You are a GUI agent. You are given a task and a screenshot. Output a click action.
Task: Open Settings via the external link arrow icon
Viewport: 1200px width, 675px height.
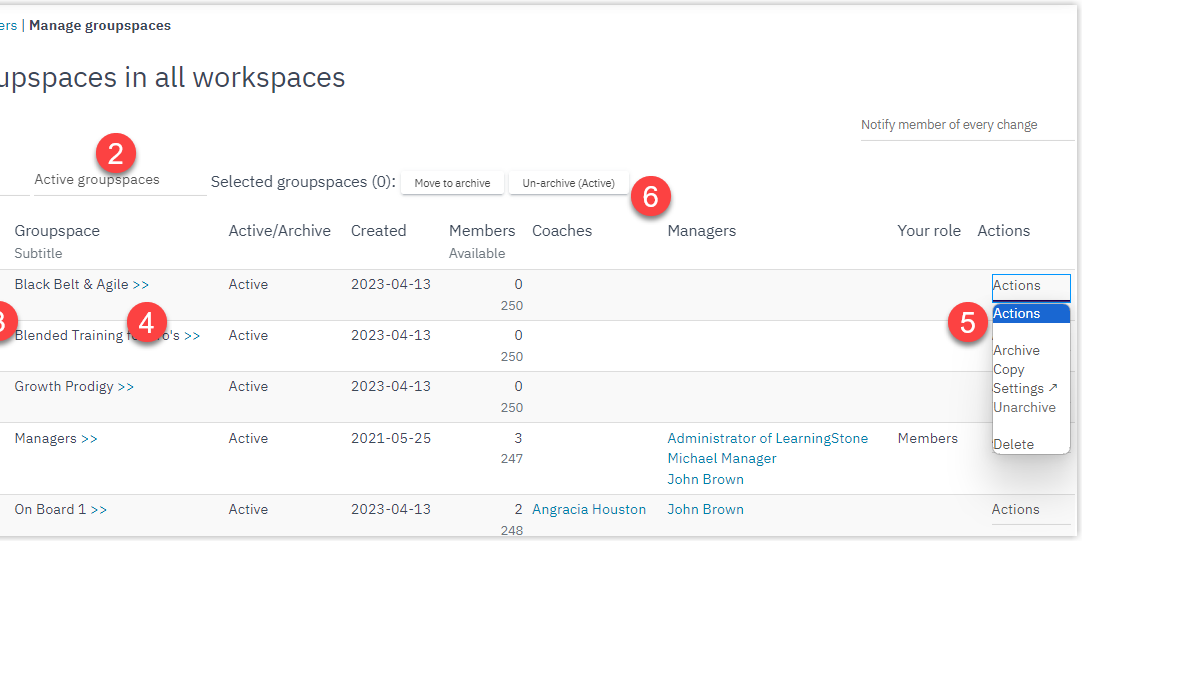tap(1054, 387)
